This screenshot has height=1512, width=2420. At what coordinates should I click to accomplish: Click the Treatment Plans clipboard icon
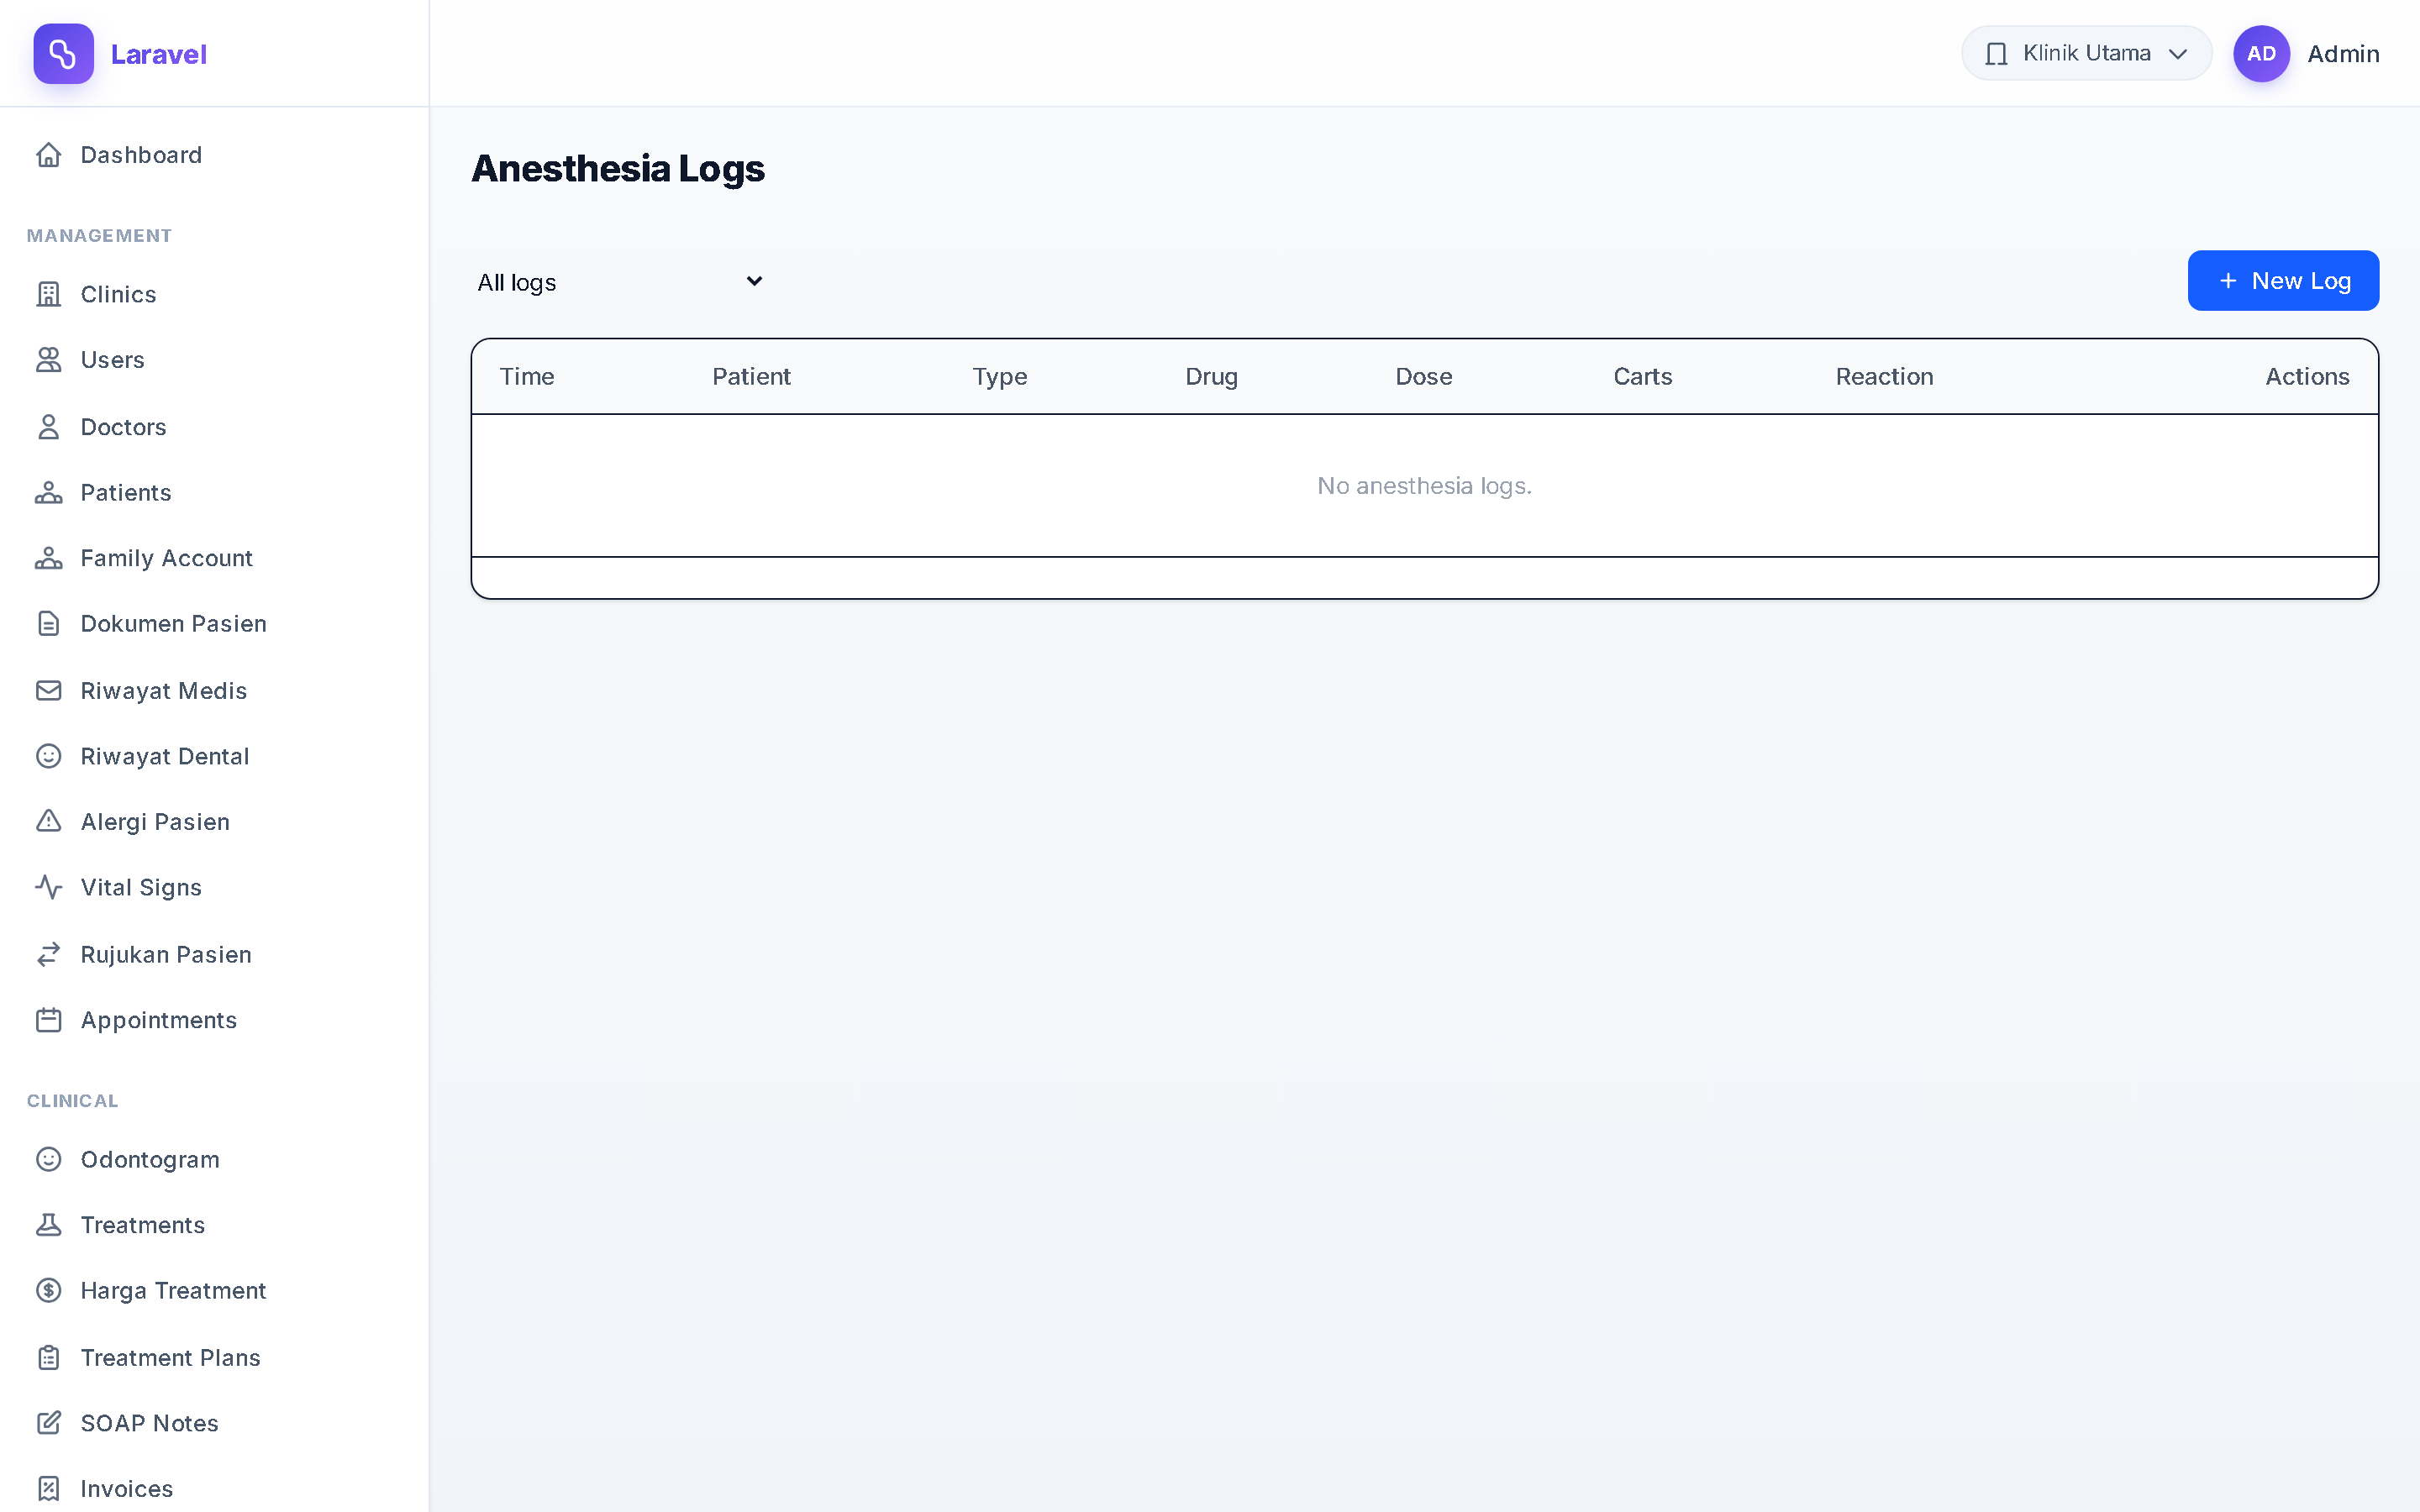click(48, 1358)
